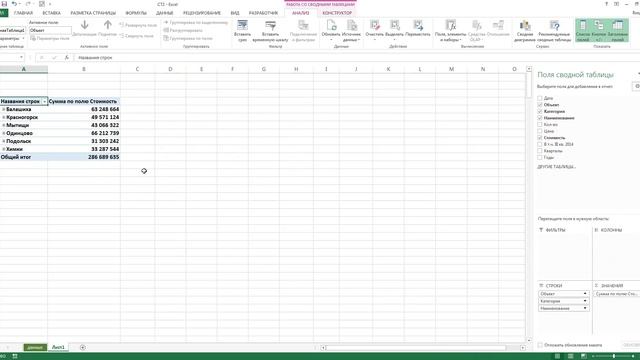Open the Change Data Source (Источник данных) icon
640x360 pixels.
point(351,26)
